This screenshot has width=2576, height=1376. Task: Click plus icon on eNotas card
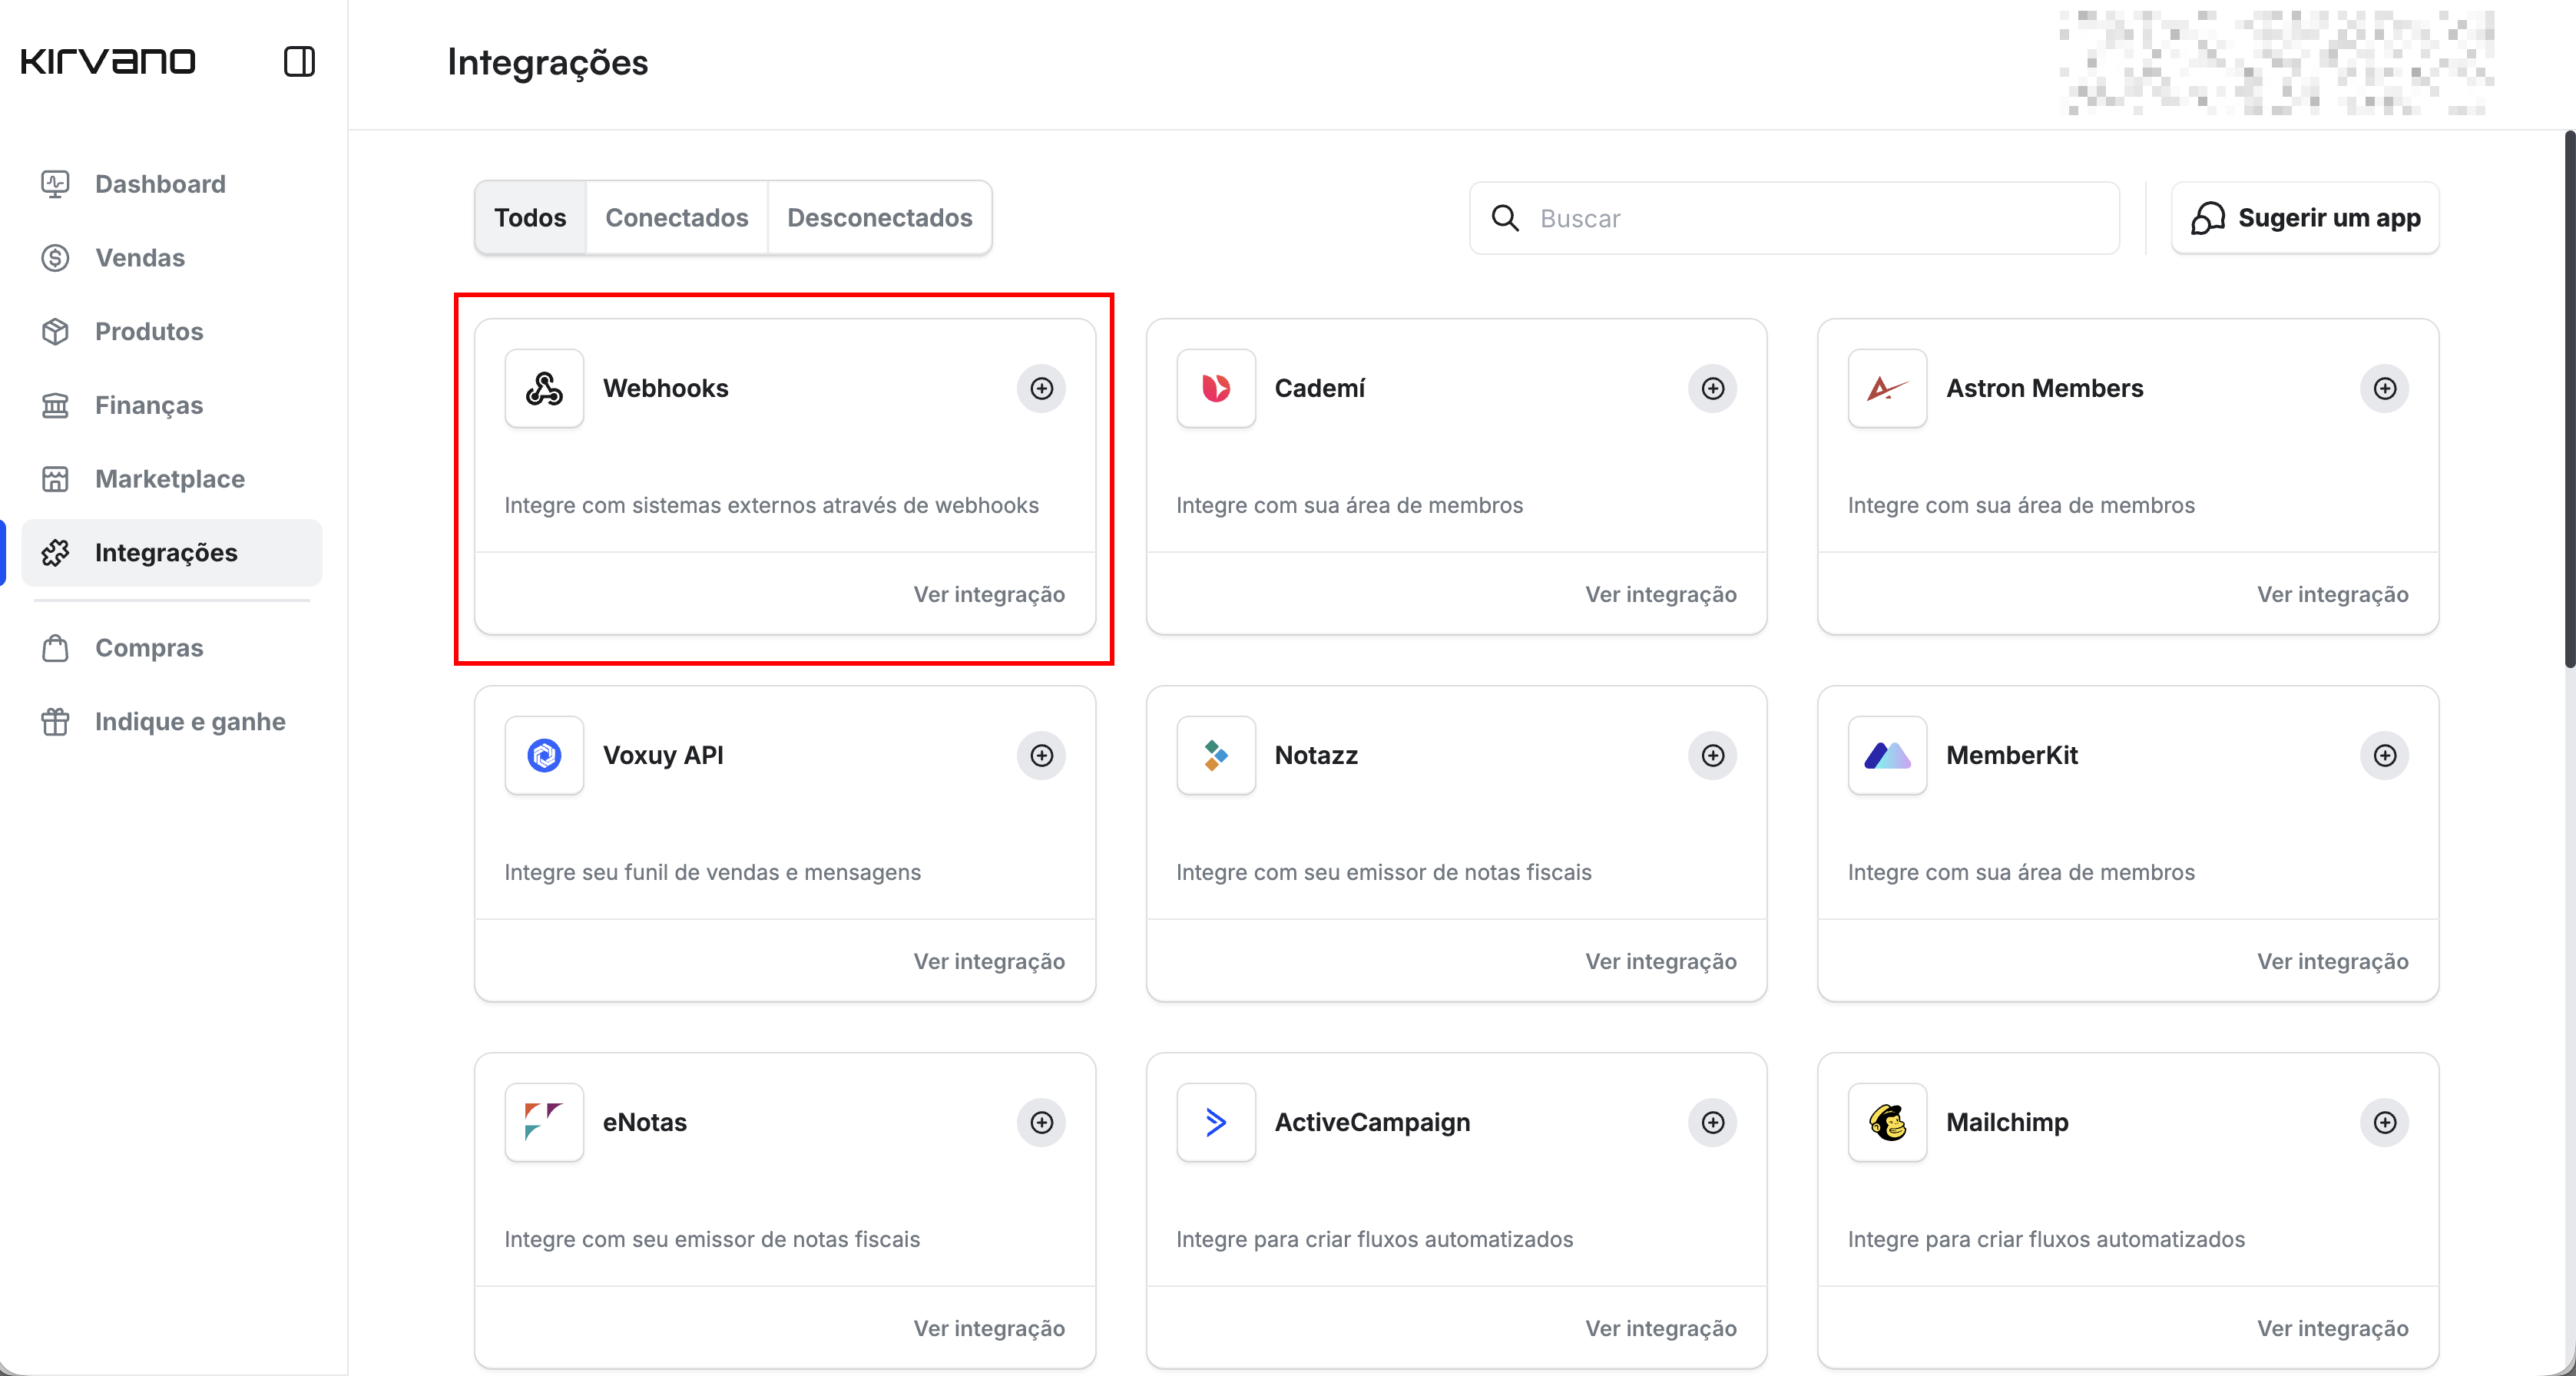click(1041, 1122)
